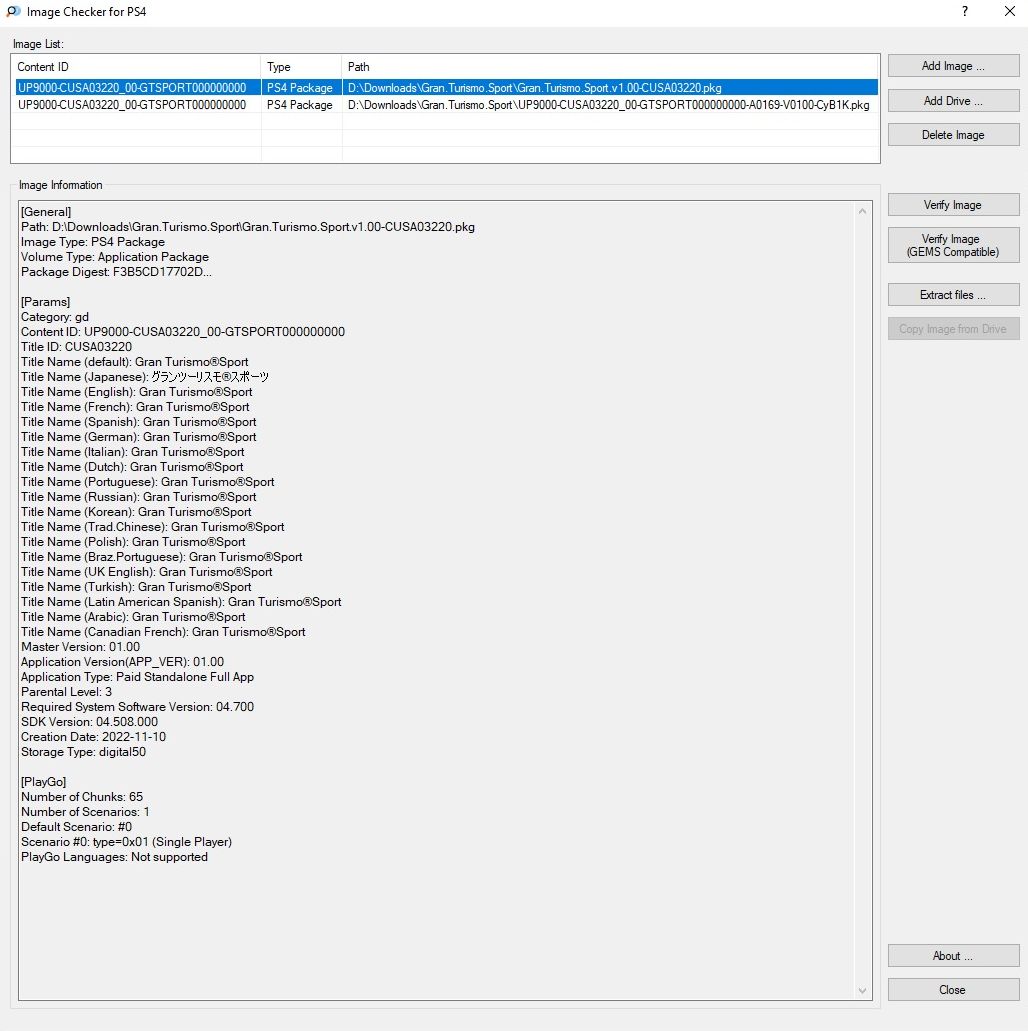
Task: Click the PS4 Package type cell in second row
Action: pos(300,105)
